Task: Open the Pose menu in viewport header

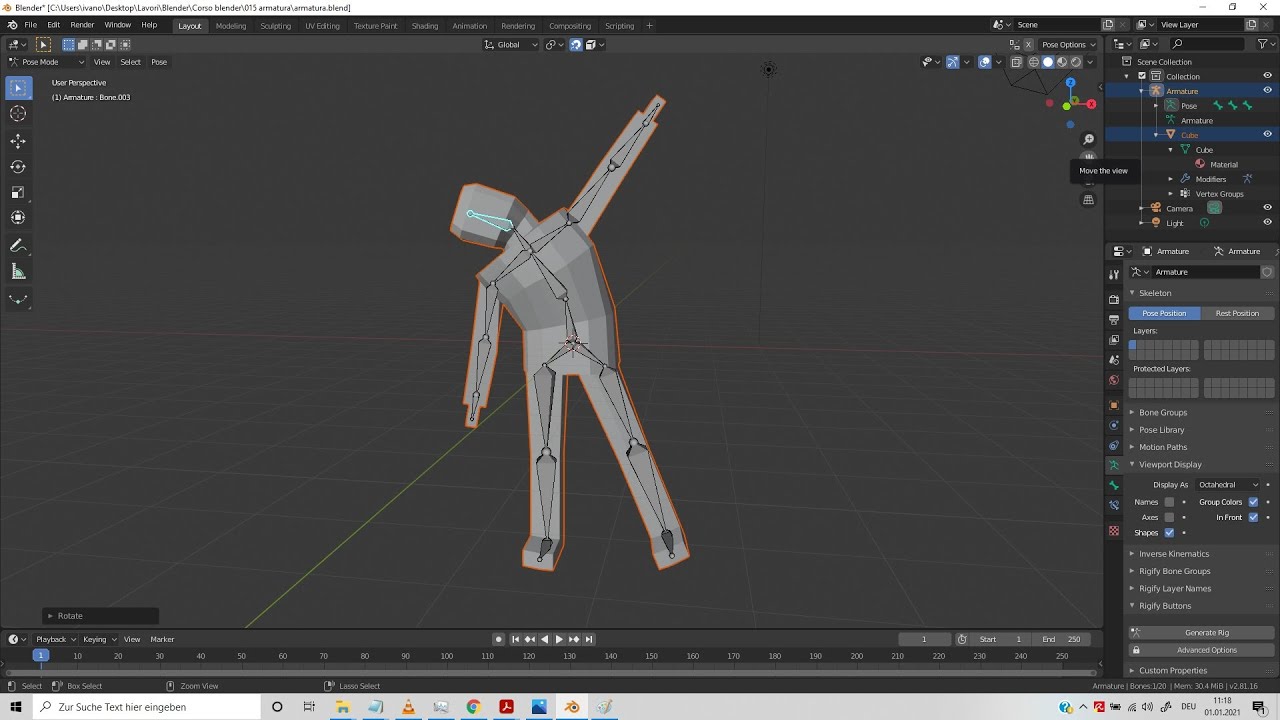Action: click(159, 62)
